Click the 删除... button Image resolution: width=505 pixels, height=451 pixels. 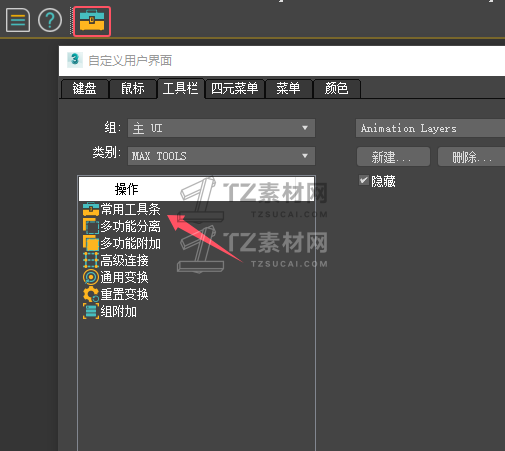point(471,157)
